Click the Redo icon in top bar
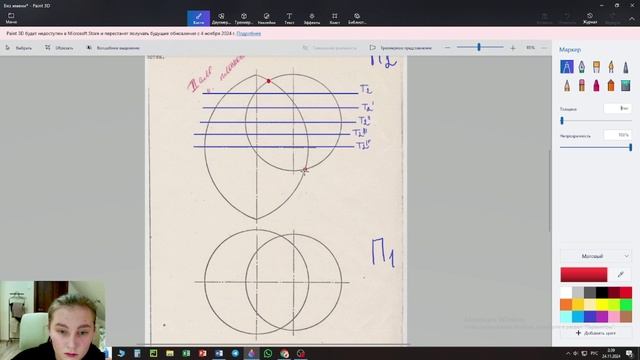Viewport: 640px width, 360px height. coord(612,18)
